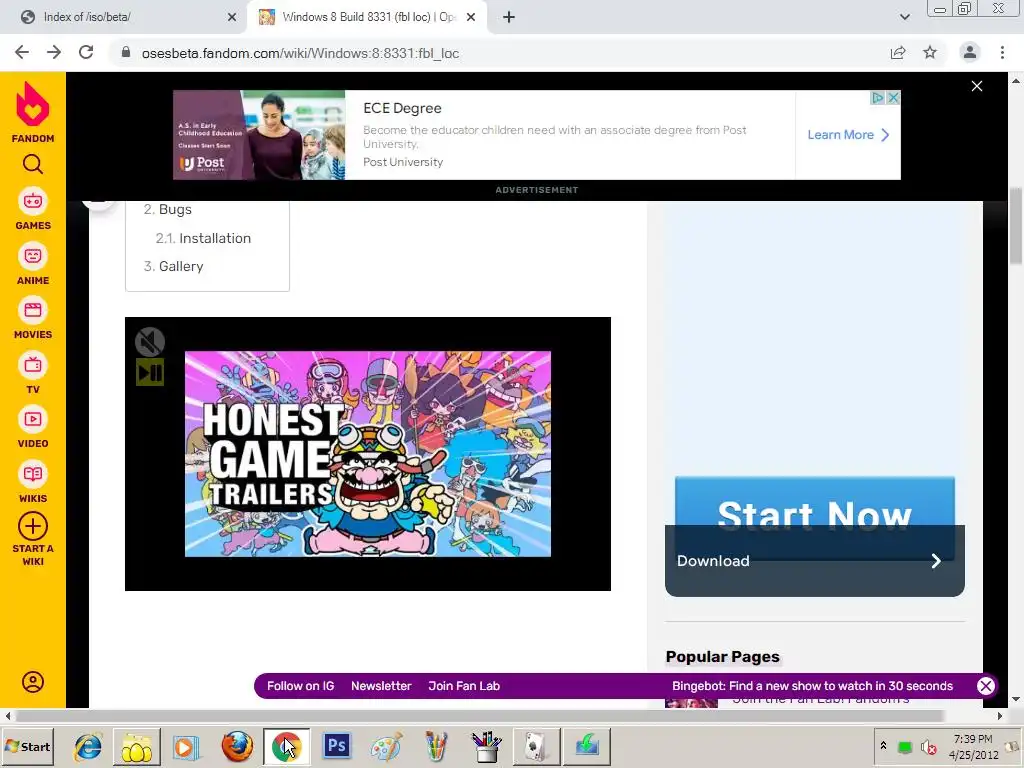Go back to previous page
1024x768 pixels.
[22, 52]
